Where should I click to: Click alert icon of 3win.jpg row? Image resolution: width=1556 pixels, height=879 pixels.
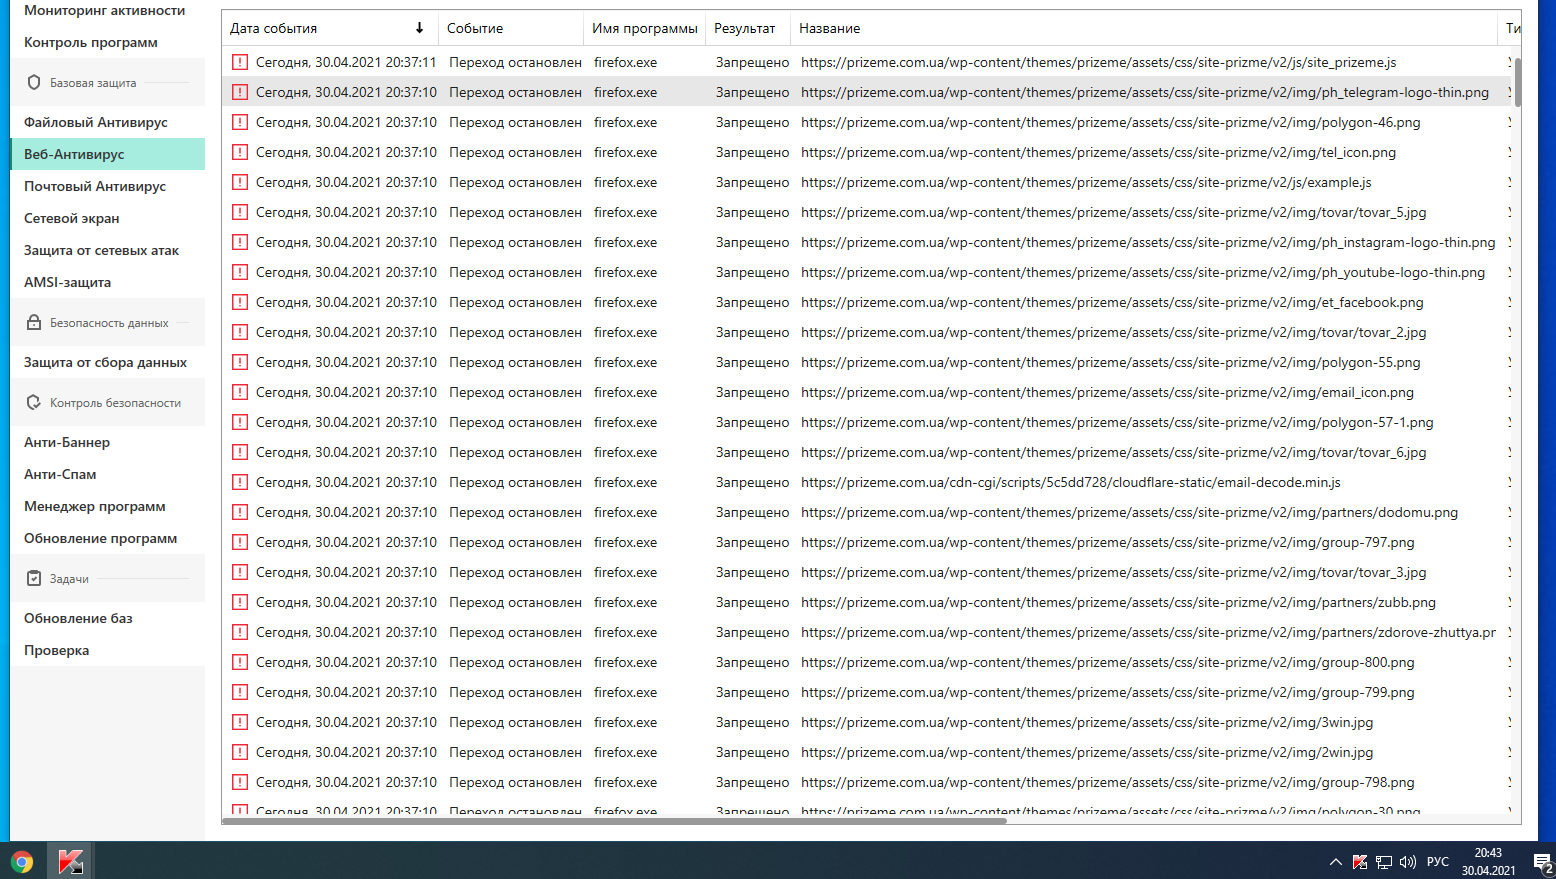(x=240, y=722)
